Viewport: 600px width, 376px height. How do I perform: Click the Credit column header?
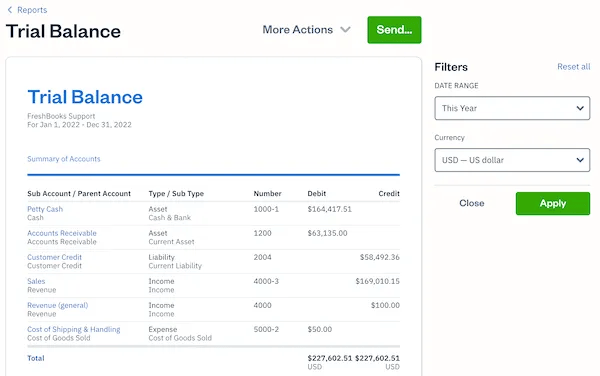(389, 194)
